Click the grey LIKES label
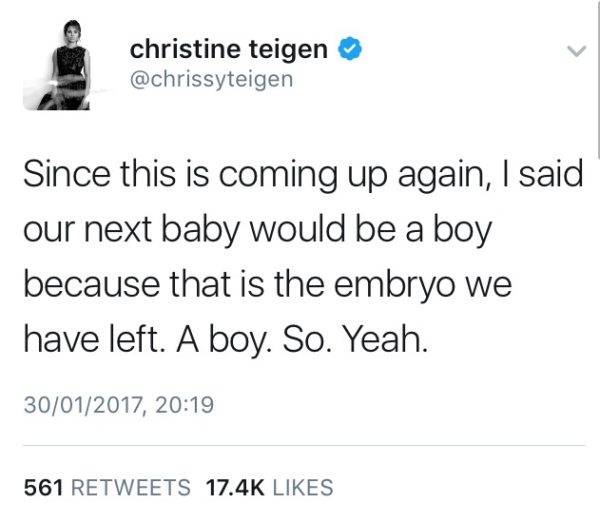600x522 pixels. pos(303,488)
